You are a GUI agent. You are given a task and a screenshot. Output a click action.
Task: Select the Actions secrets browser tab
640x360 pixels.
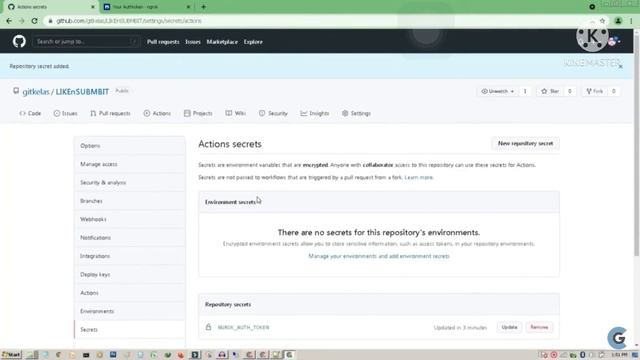tap(51, 7)
